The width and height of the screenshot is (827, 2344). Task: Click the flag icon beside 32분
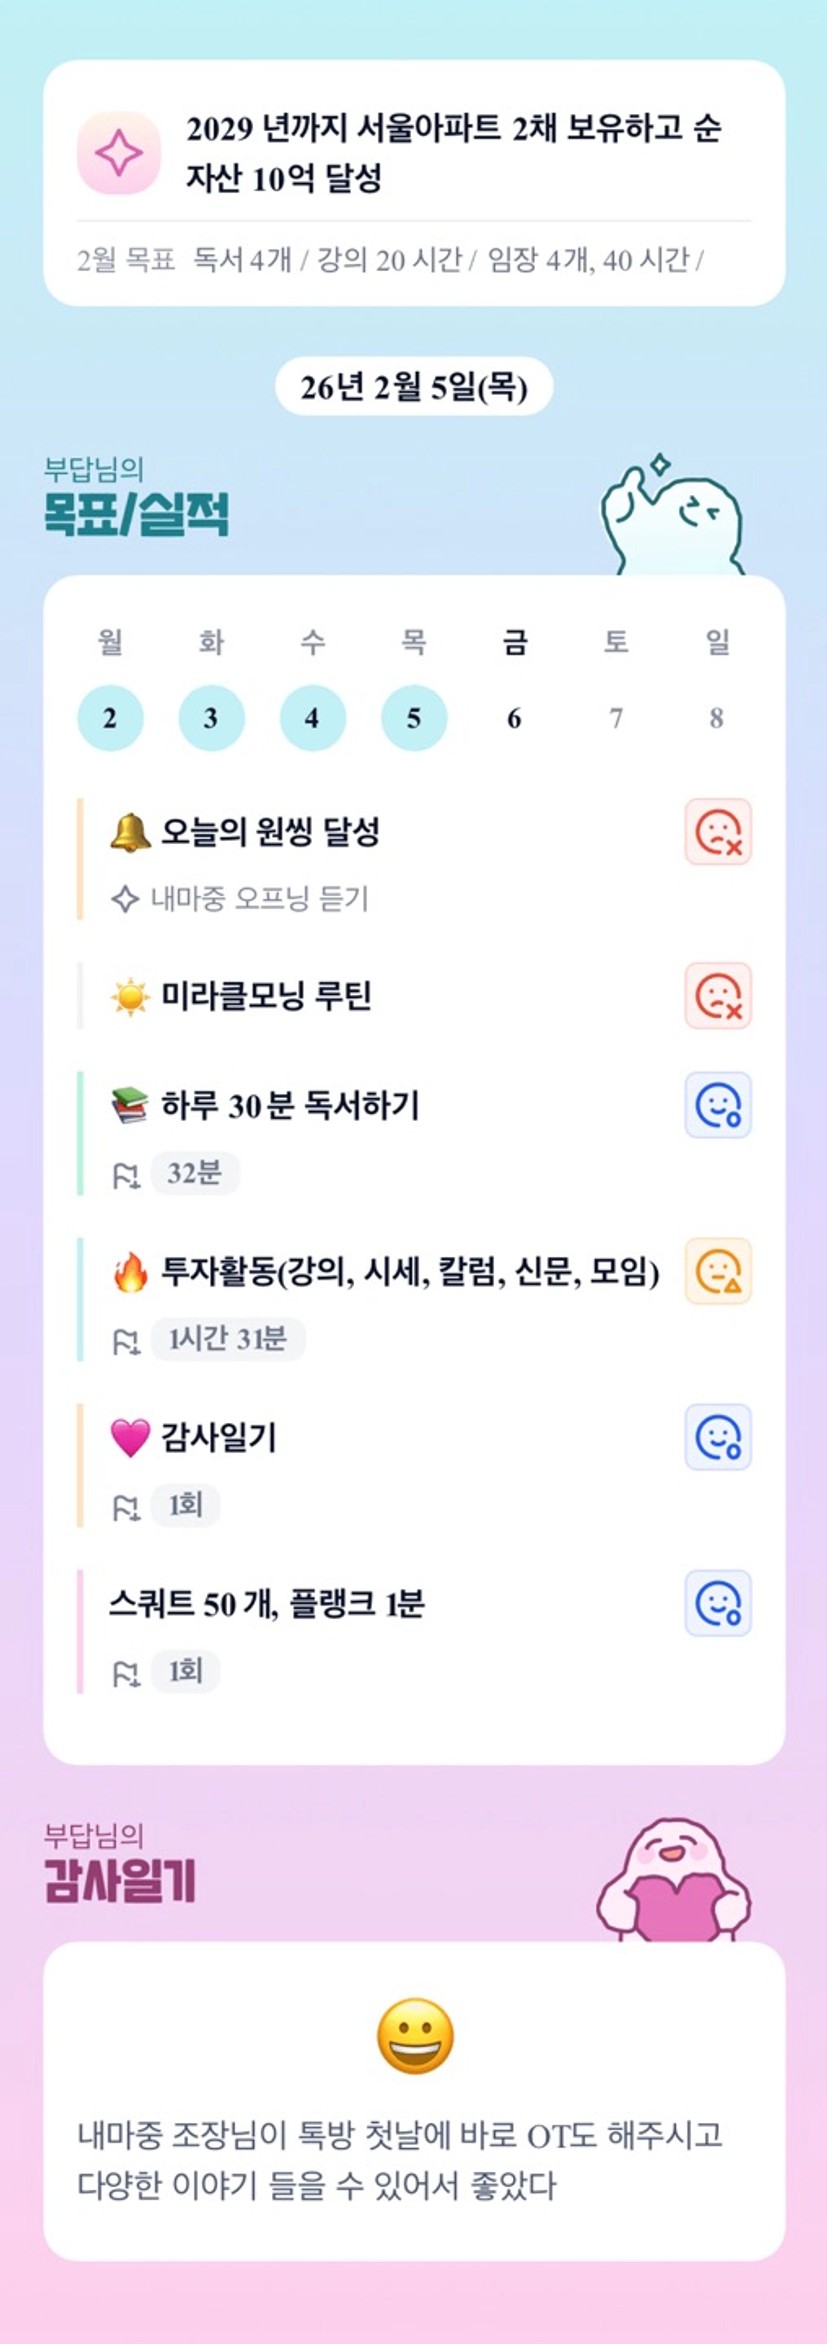pyautogui.click(x=126, y=1175)
